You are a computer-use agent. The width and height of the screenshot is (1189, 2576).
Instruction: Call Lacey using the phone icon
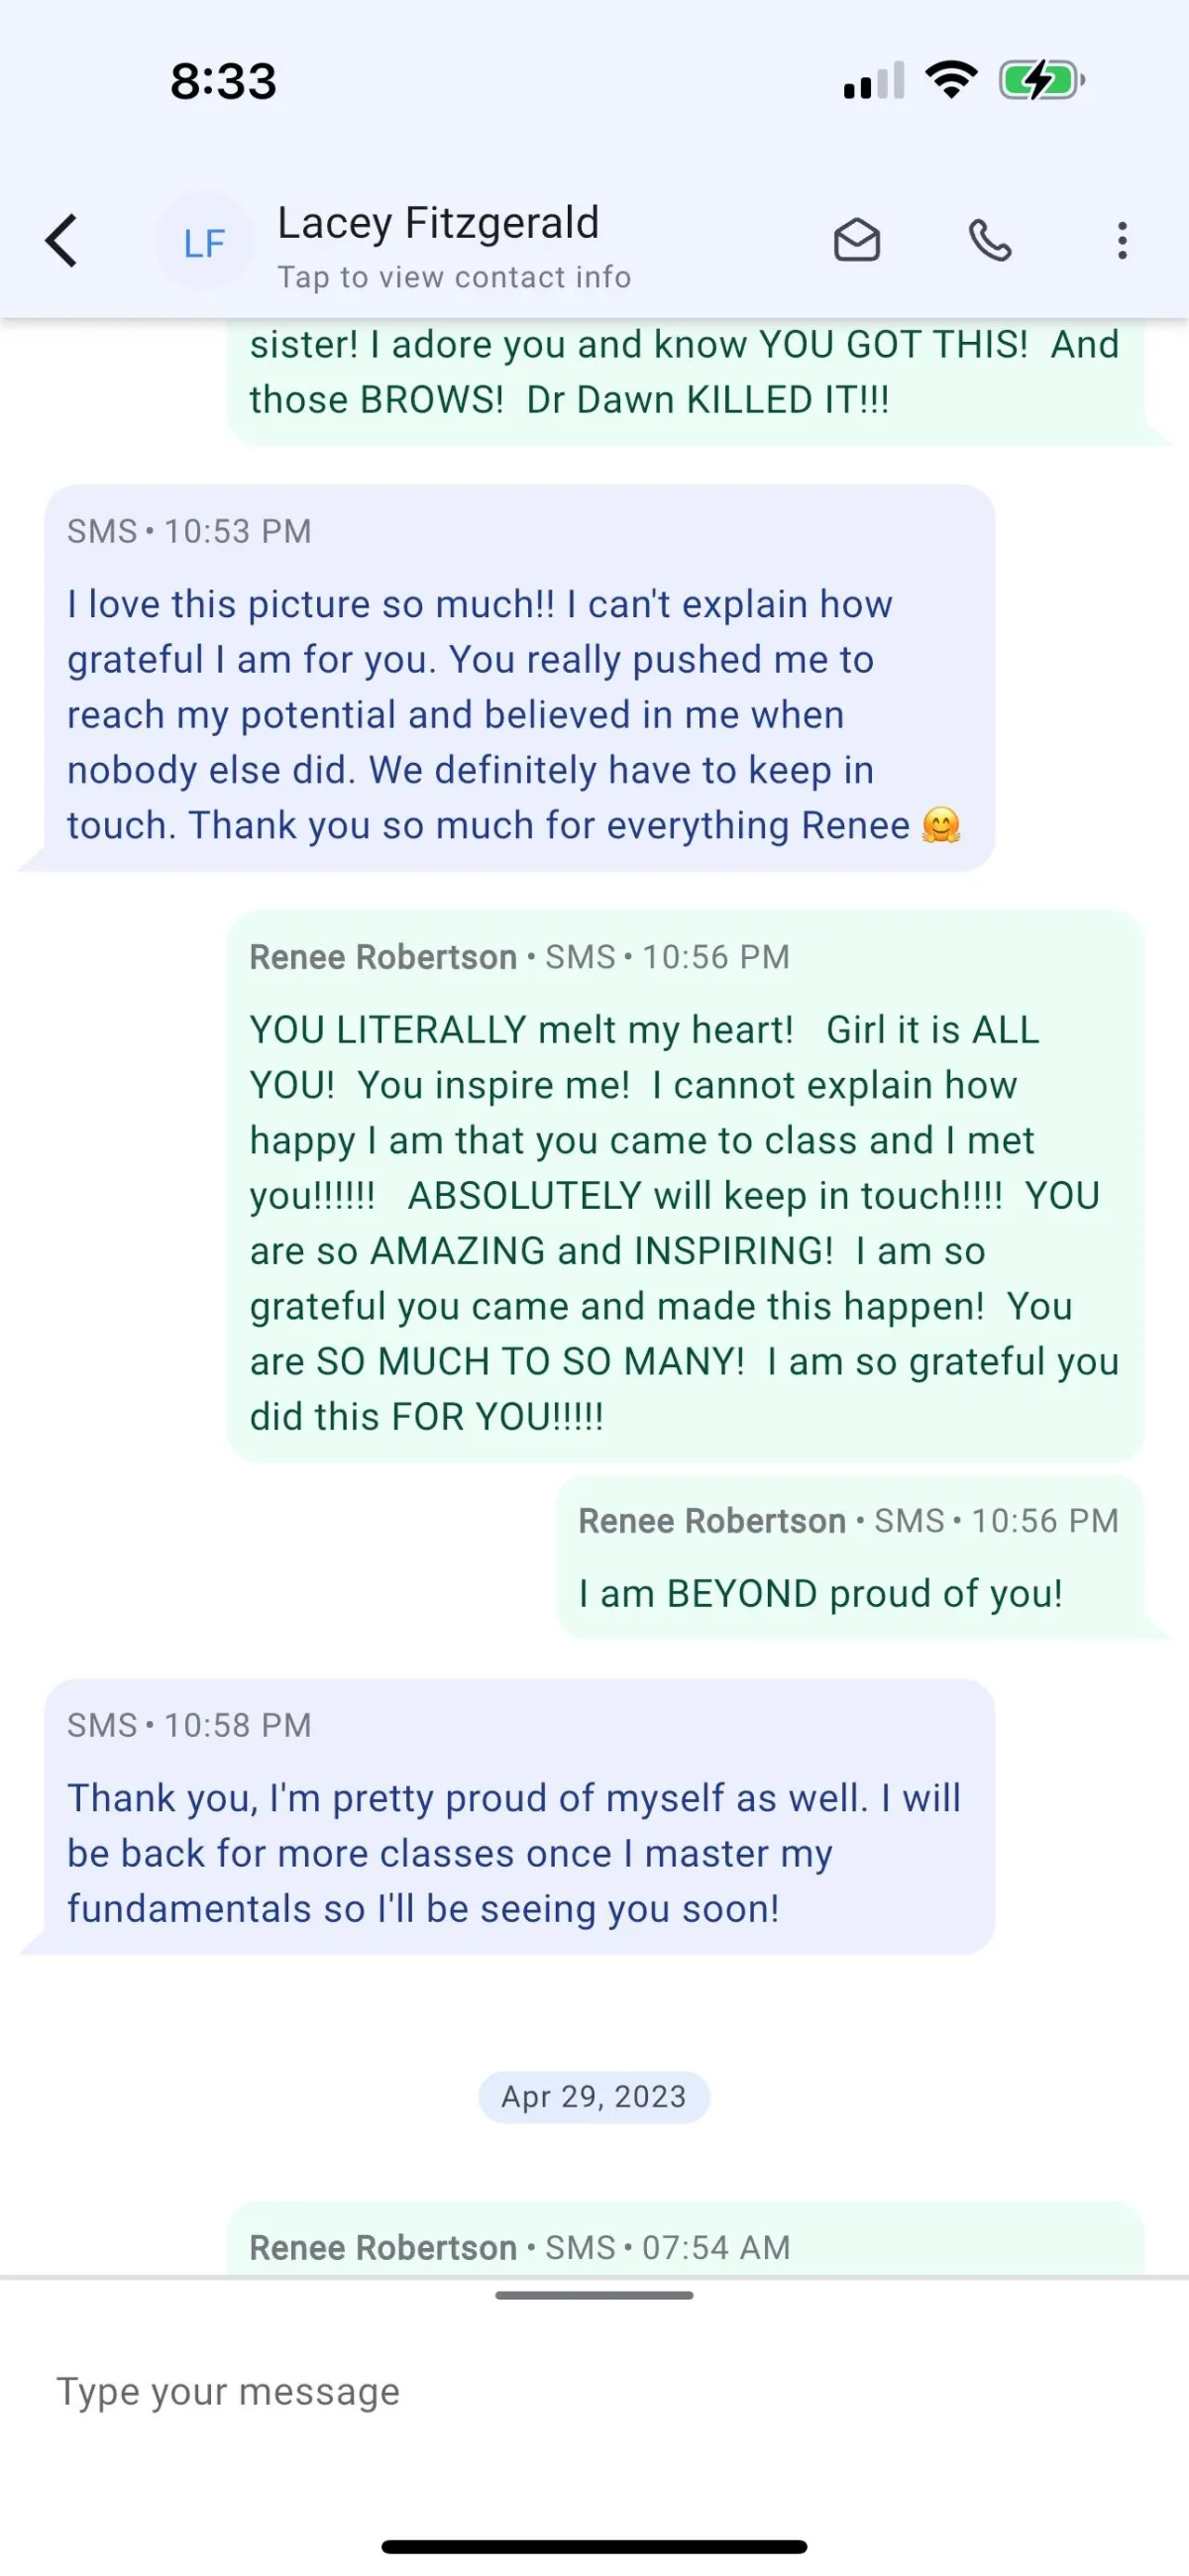pyautogui.click(x=990, y=241)
